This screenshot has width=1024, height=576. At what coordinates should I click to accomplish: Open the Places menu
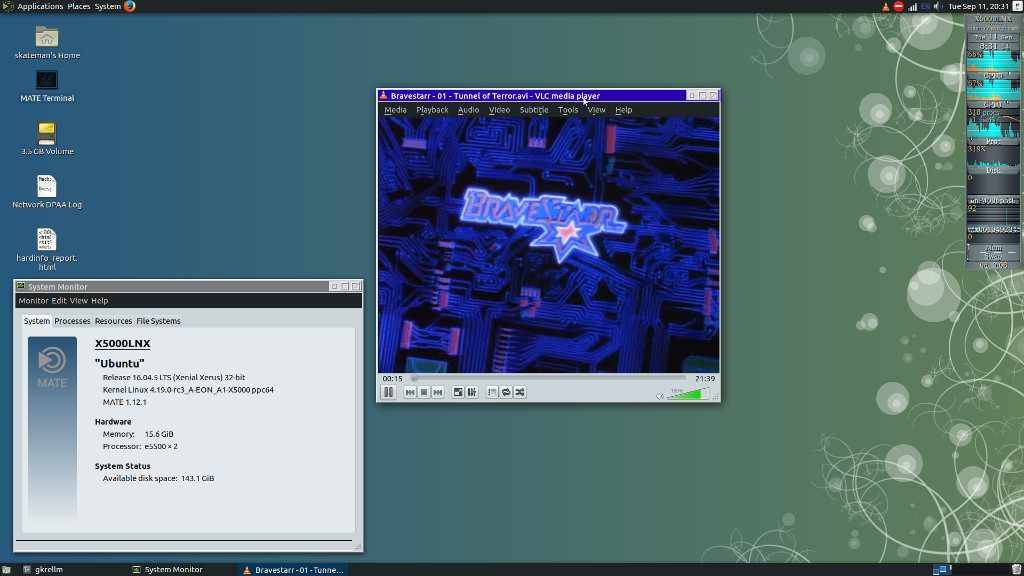pos(79,7)
